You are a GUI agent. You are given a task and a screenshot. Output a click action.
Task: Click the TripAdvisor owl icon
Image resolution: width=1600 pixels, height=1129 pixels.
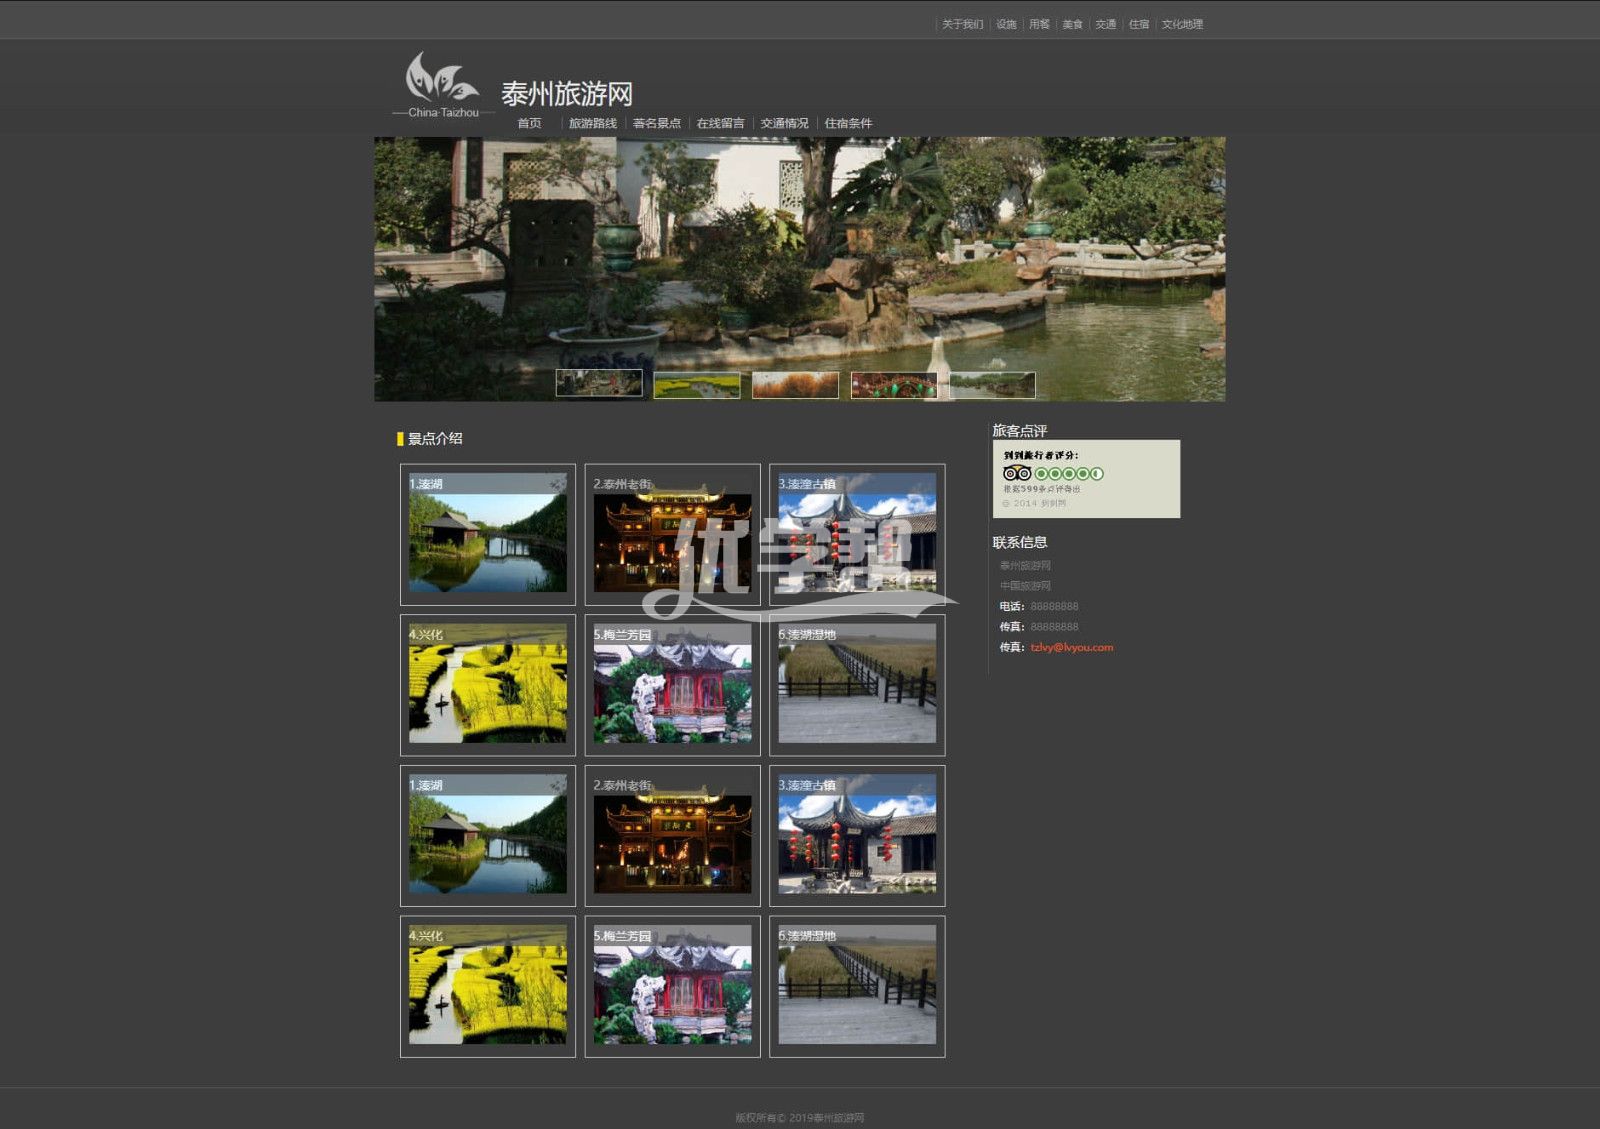(x=1016, y=473)
